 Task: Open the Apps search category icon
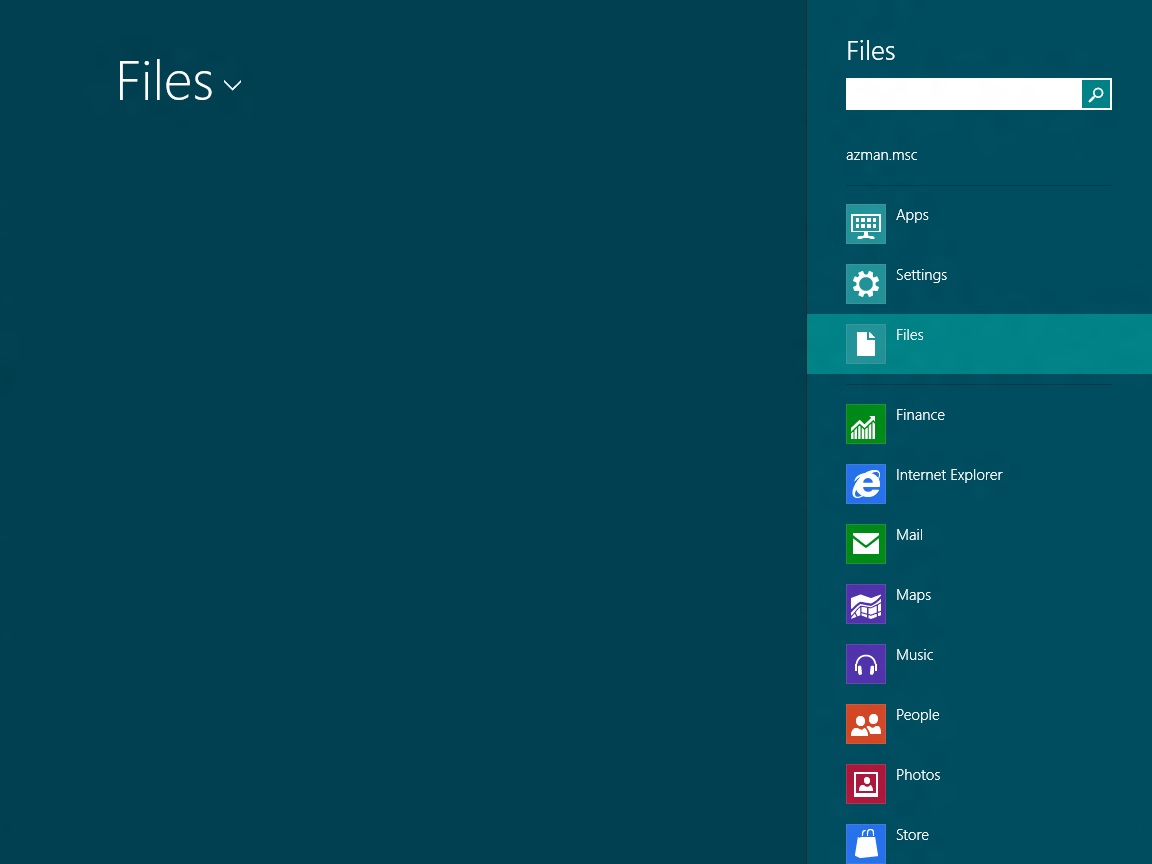[x=865, y=224]
